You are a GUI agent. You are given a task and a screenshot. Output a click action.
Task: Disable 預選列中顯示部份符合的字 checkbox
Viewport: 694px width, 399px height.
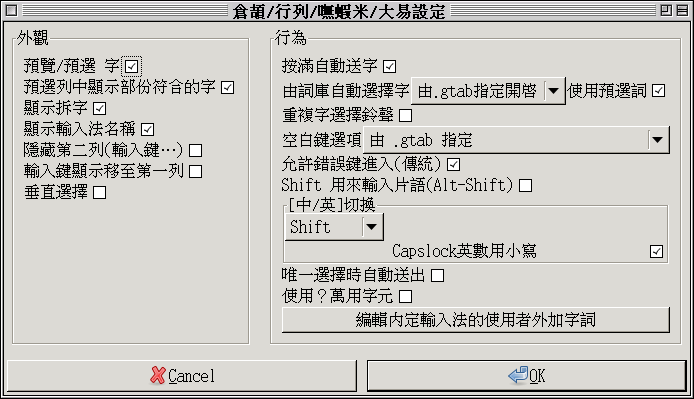coord(227,87)
